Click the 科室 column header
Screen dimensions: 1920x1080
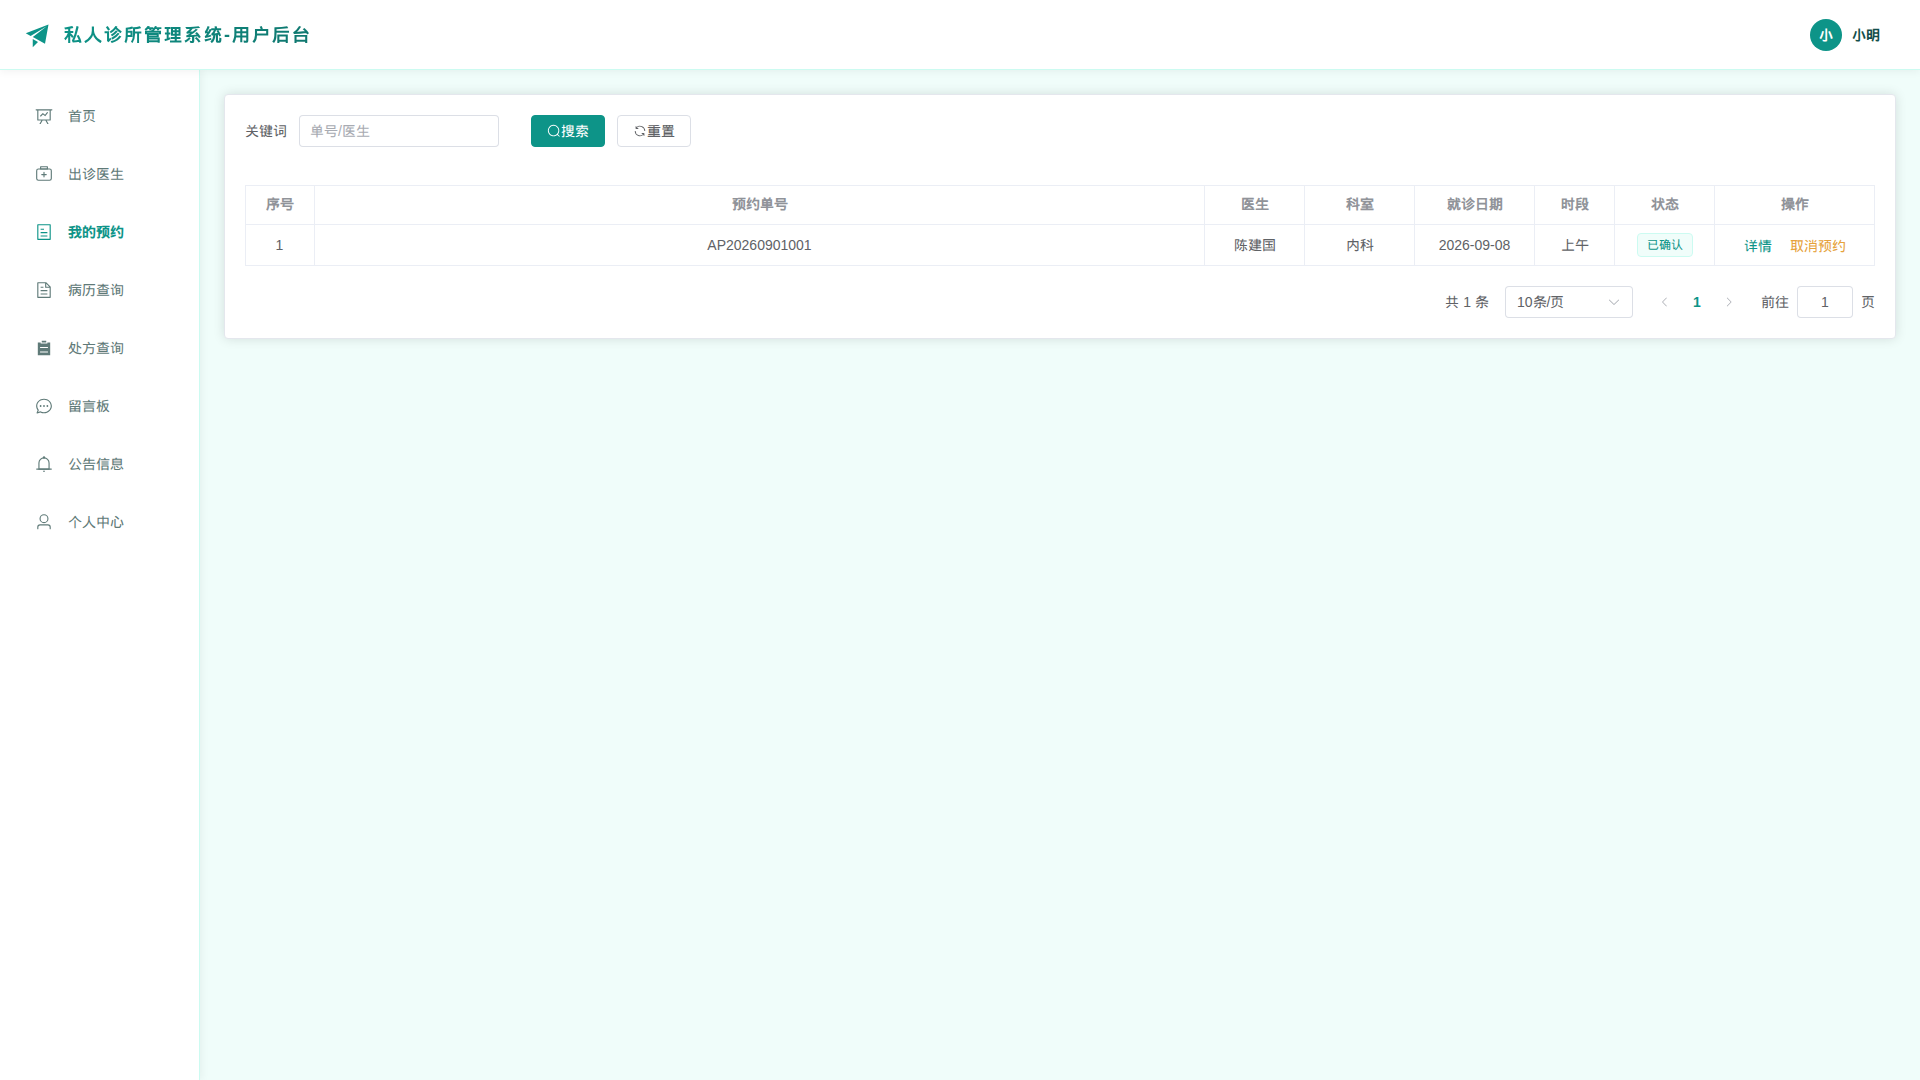click(x=1360, y=204)
